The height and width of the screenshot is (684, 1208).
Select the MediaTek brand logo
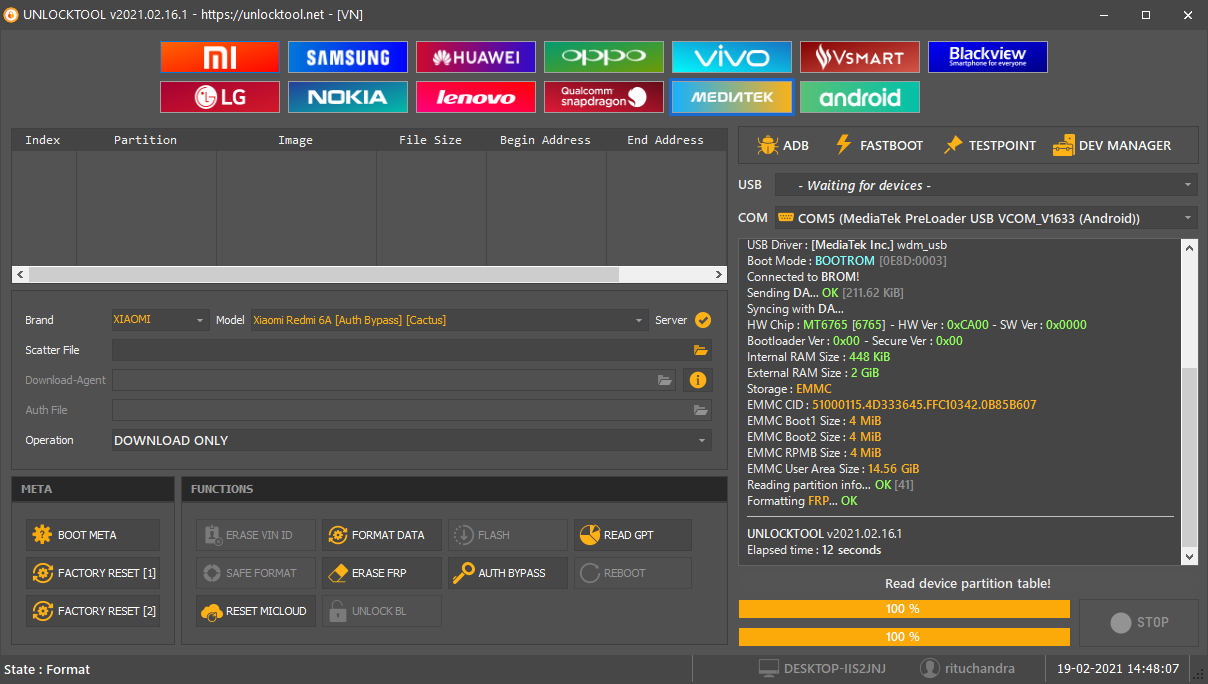tap(732, 97)
